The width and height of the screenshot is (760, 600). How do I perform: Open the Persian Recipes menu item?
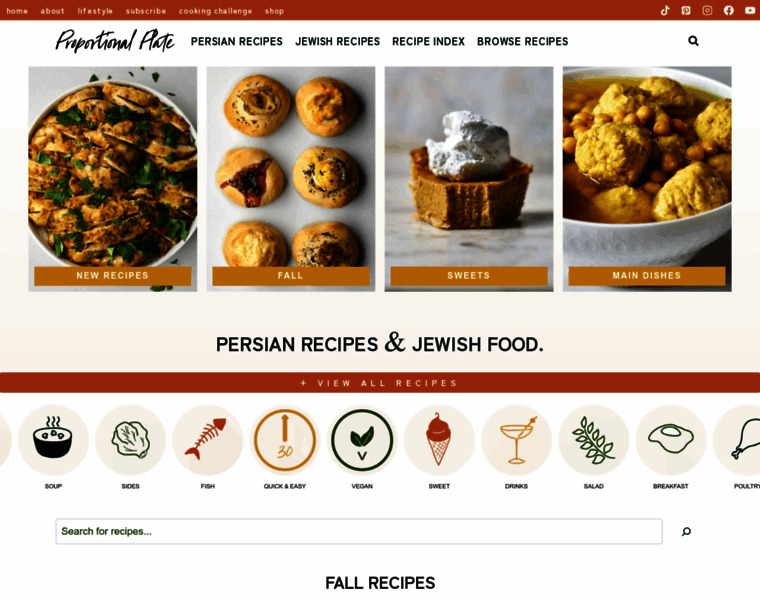coord(237,42)
